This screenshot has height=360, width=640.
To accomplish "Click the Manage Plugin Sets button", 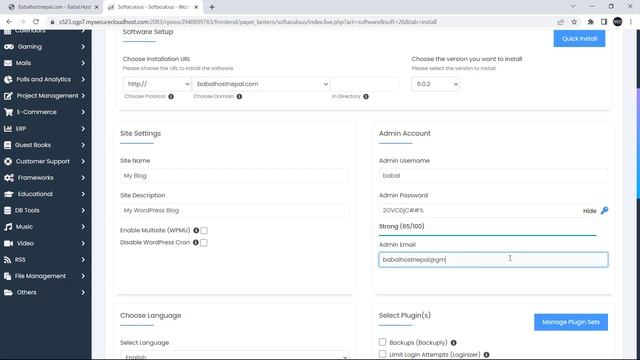I will [571, 322].
